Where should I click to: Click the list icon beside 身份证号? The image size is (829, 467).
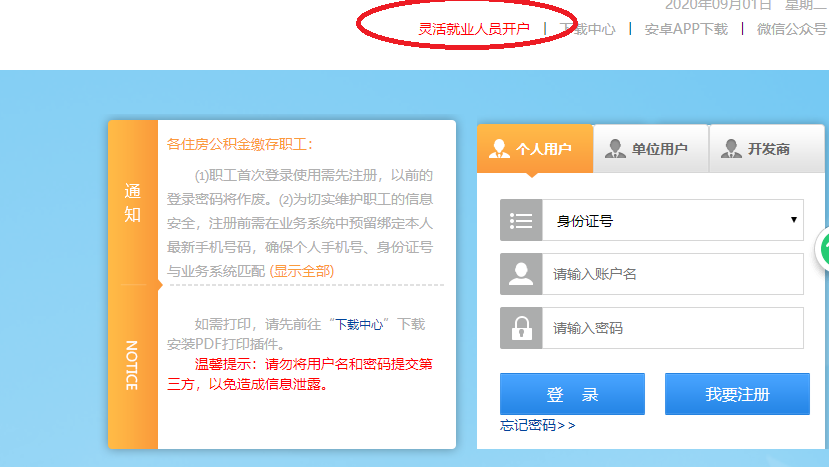pos(521,220)
